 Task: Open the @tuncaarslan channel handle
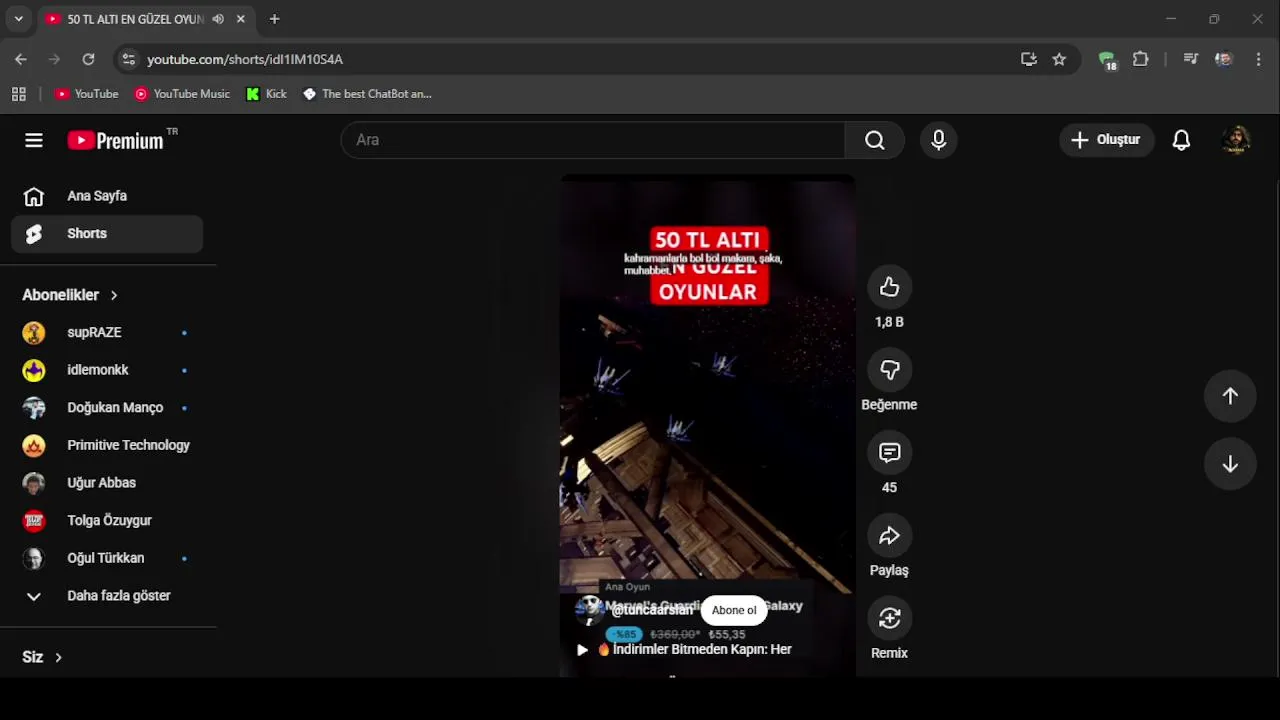click(651, 610)
